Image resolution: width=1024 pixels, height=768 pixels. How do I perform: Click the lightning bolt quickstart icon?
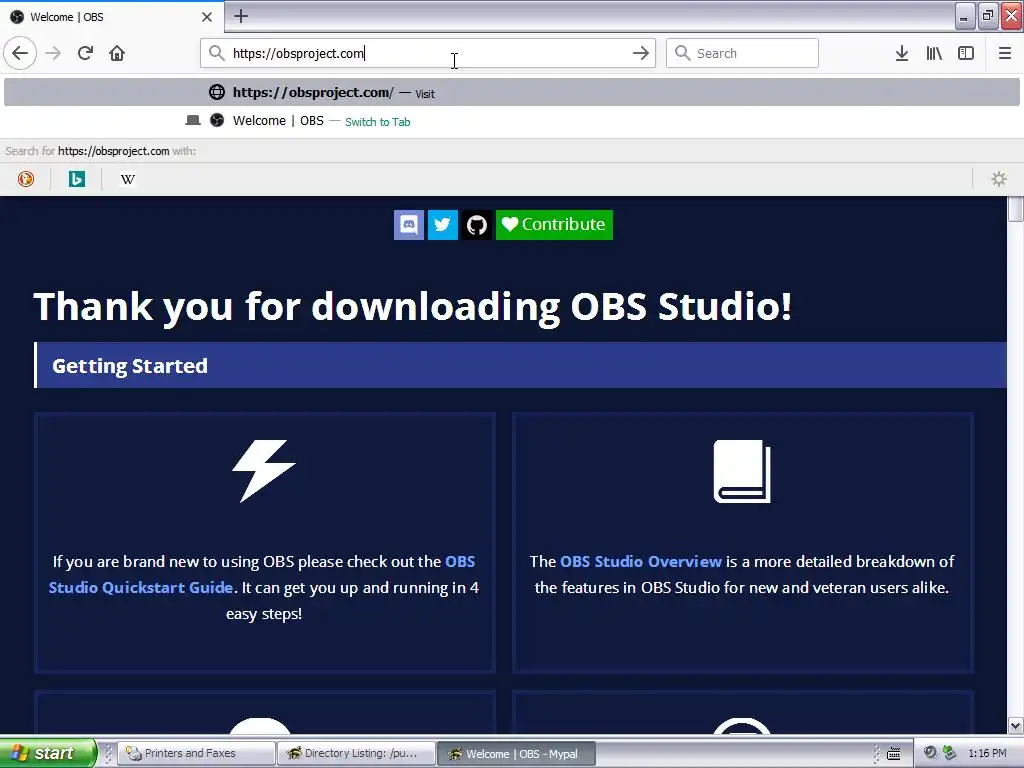point(264,471)
